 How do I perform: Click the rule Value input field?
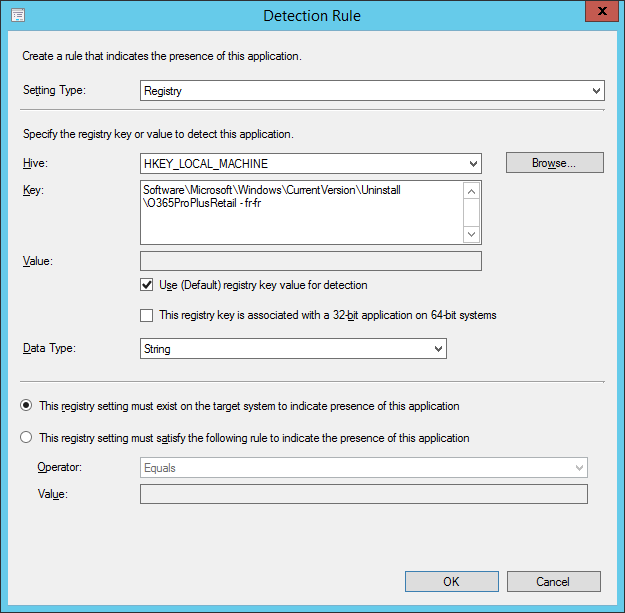pyautogui.click(x=364, y=494)
